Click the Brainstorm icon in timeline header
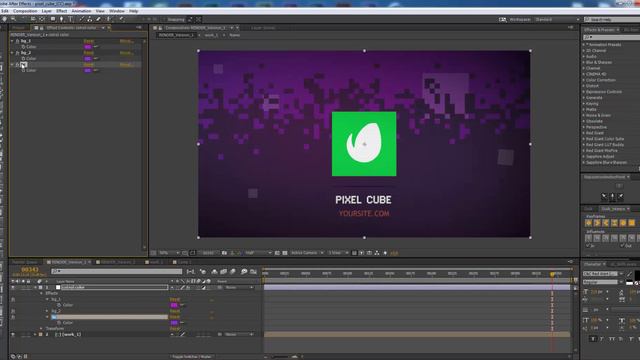 pyautogui.click(x=244, y=271)
